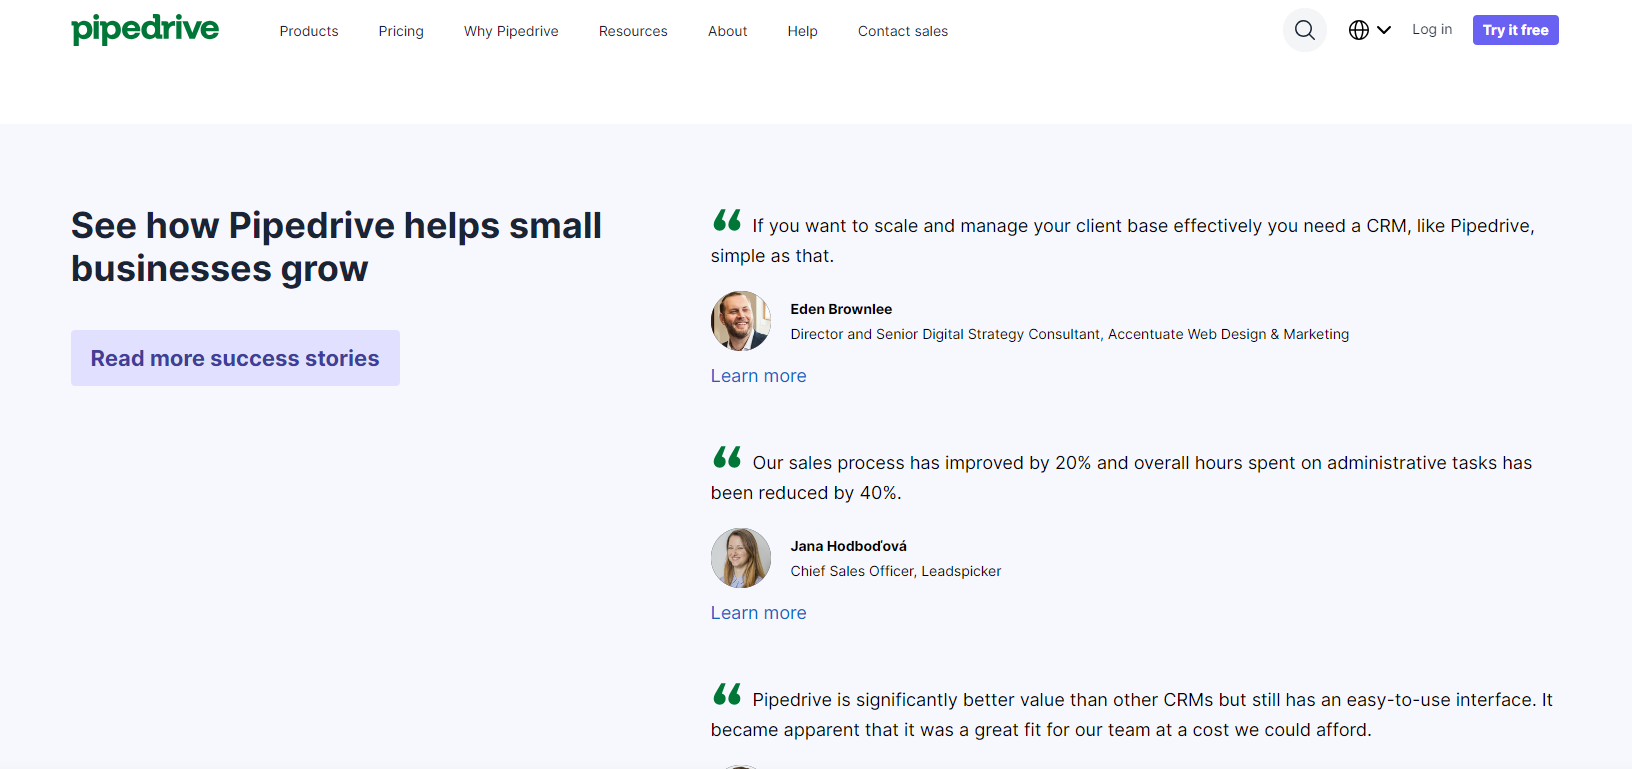Click the third testimonial's quote mark icon

tap(727, 694)
